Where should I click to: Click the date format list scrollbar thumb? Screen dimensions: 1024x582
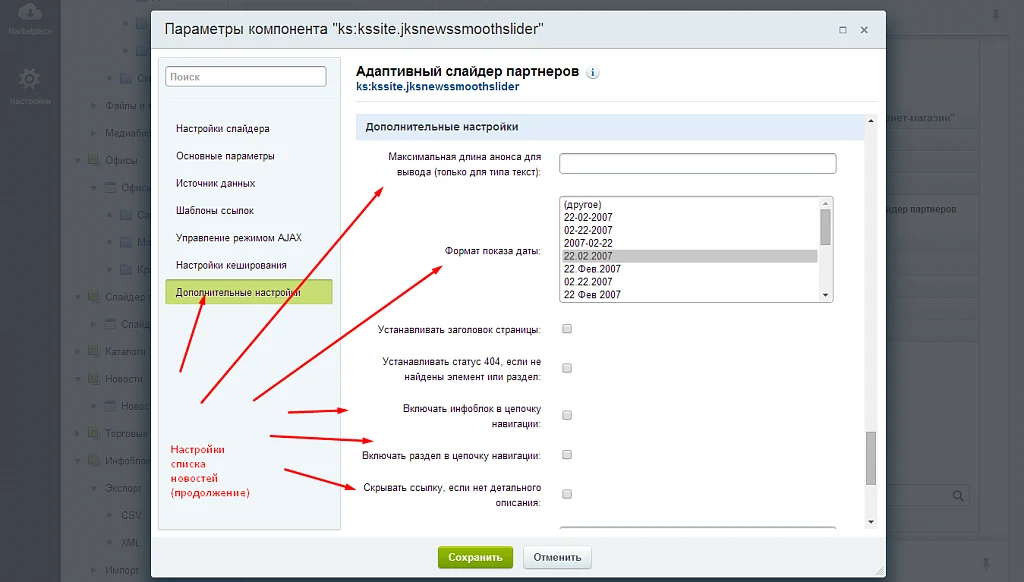[x=825, y=227]
